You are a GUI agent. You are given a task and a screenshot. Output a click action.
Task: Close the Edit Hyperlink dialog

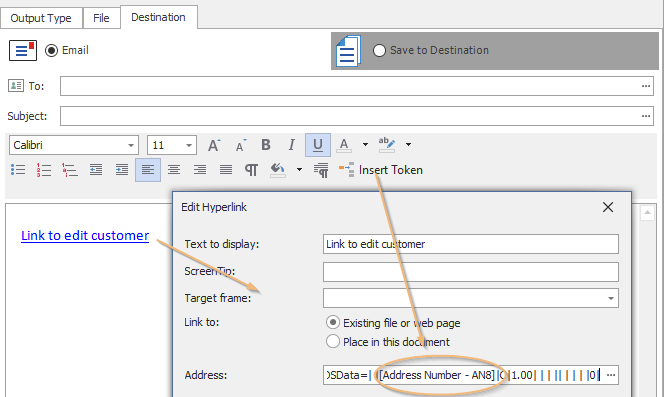[x=608, y=207]
